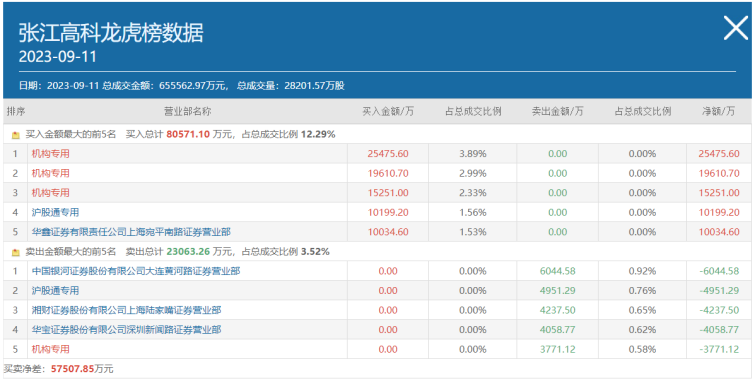Screen dimensions: 755x381
Task: Click third-ranked 机构专用 buyer entry
Action: [x=51, y=193]
